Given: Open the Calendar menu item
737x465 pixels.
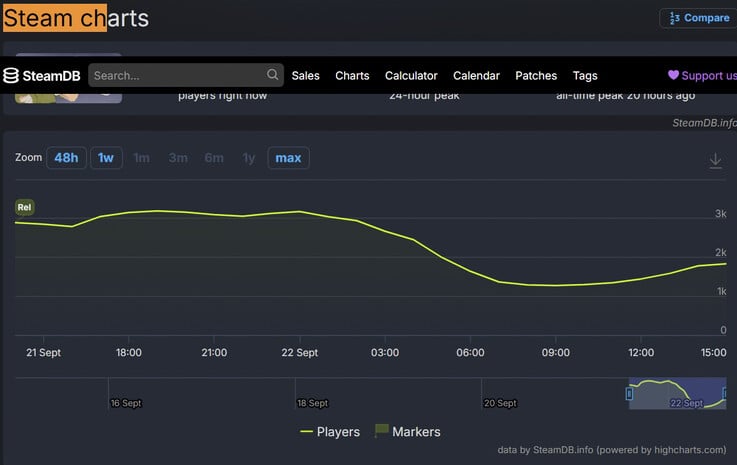Looking at the screenshot, I should (476, 75).
